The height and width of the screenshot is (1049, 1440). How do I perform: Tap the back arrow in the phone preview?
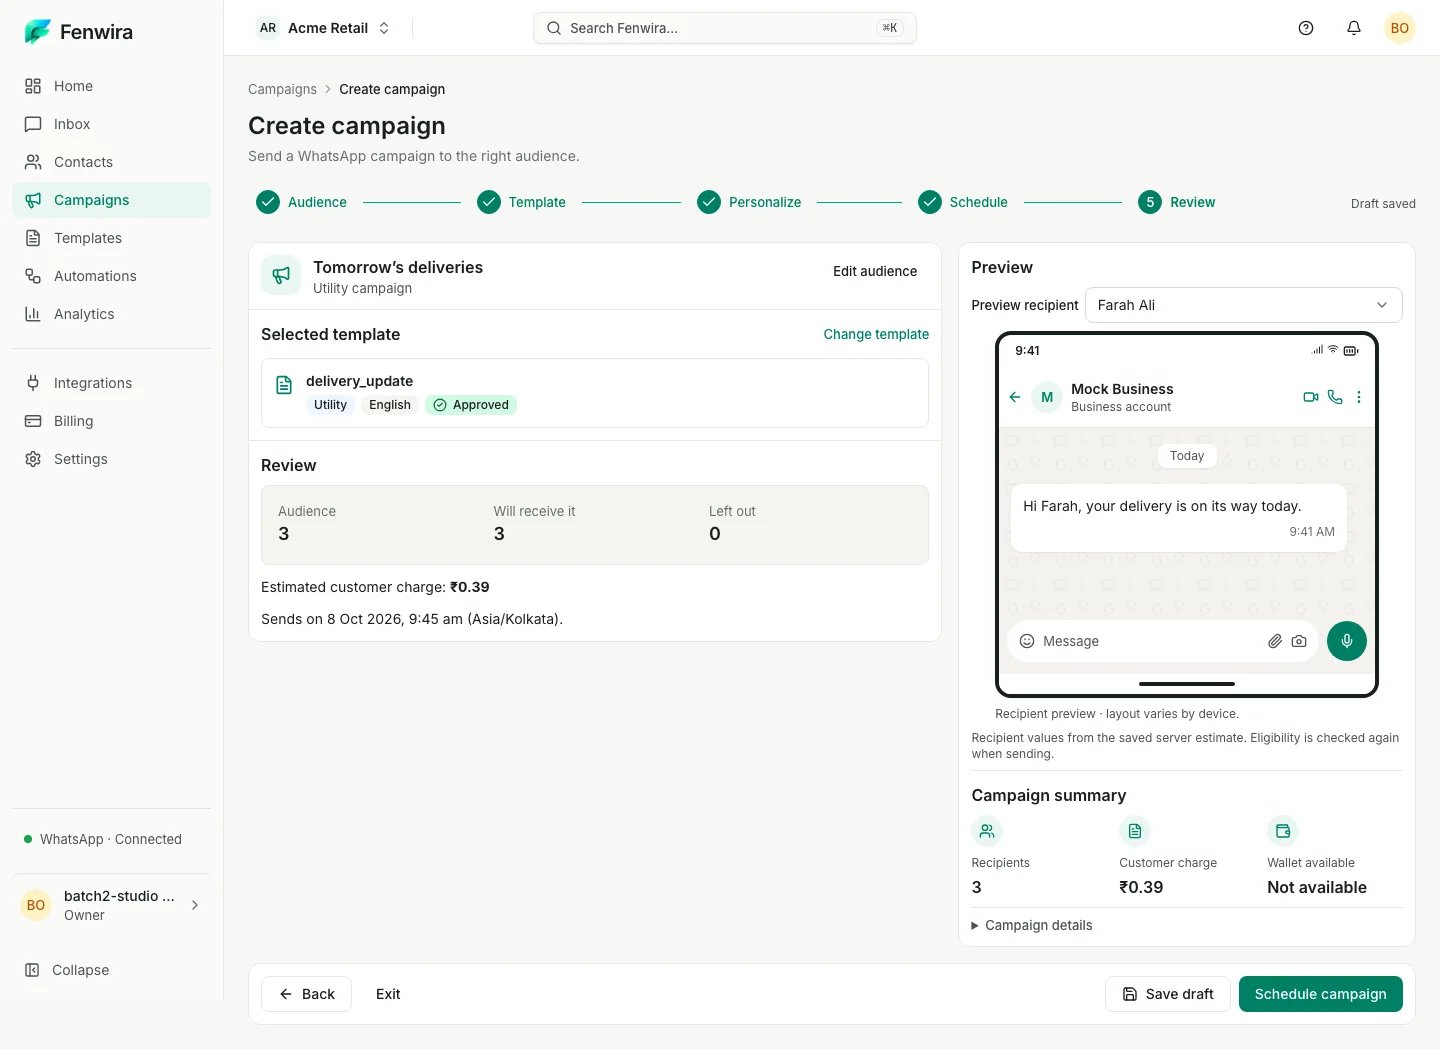pyautogui.click(x=1015, y=397)
